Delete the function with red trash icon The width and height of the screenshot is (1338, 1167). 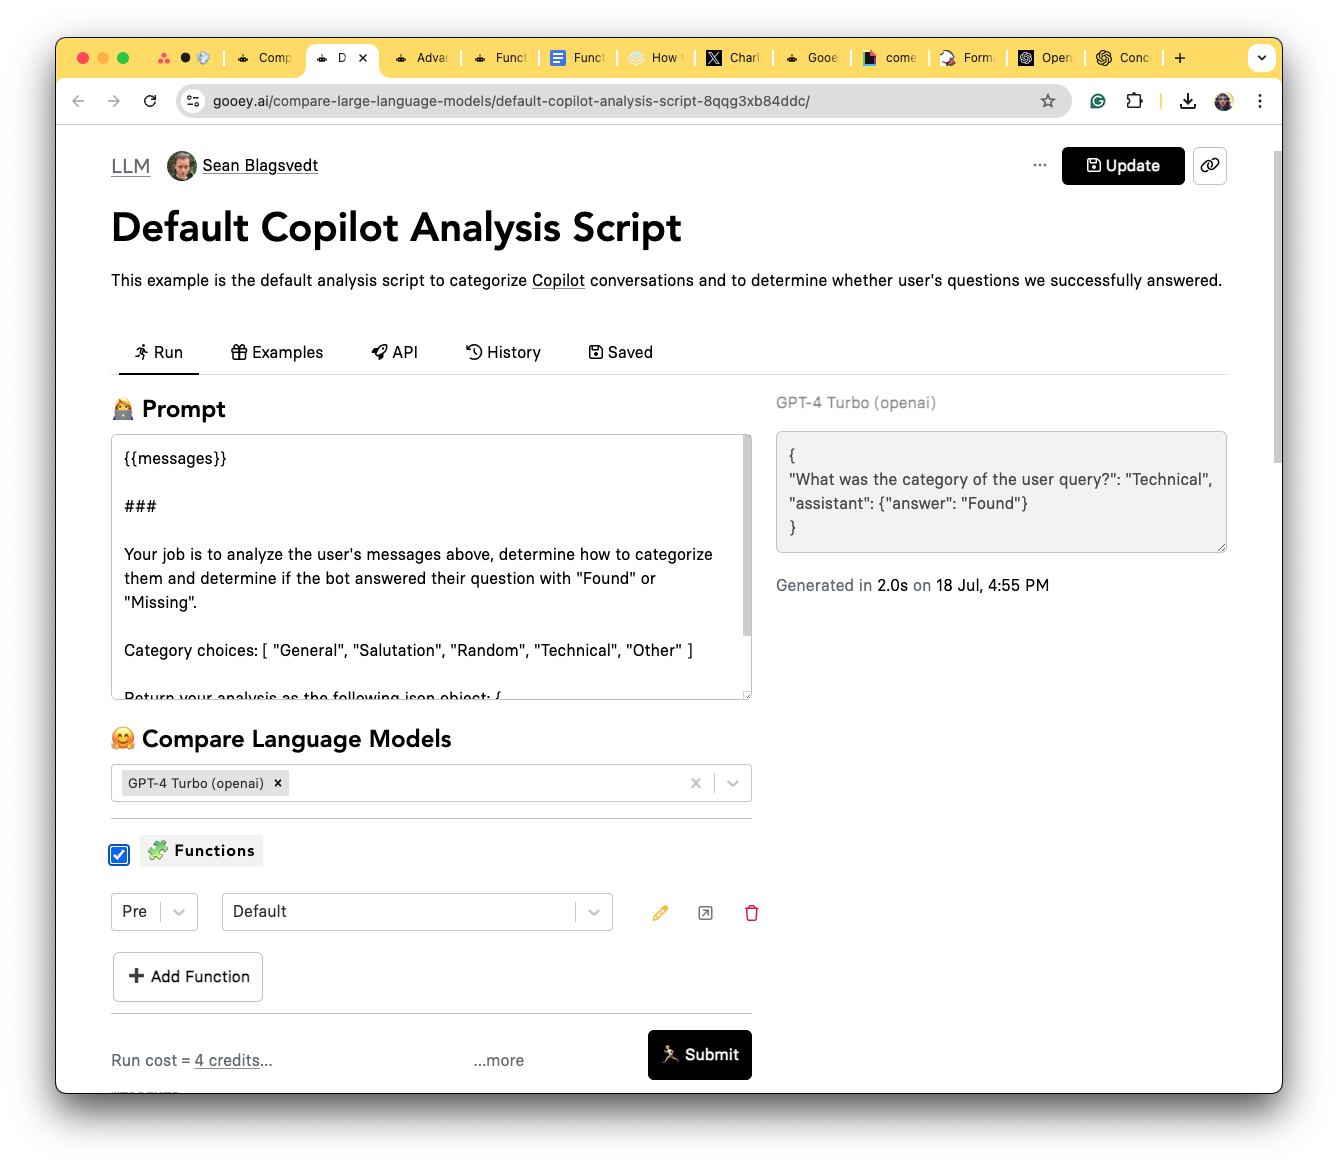(751, 913)
